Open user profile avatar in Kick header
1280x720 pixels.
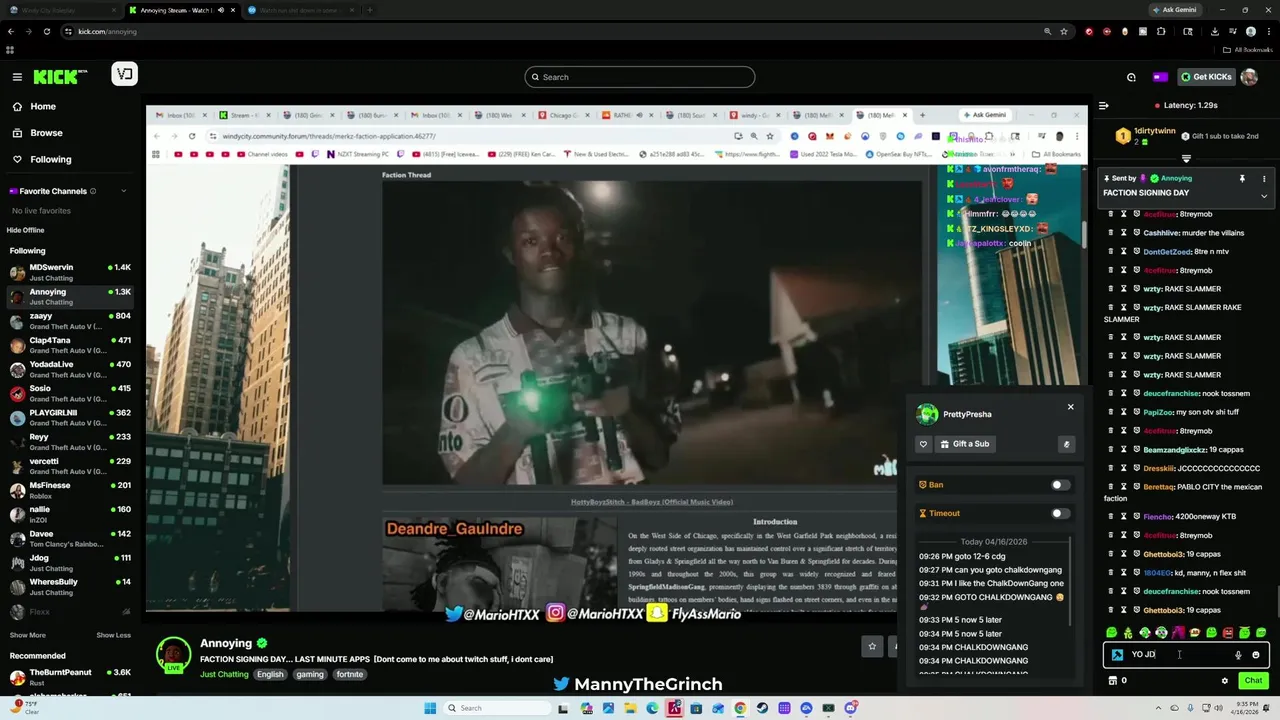point(1249,77)
